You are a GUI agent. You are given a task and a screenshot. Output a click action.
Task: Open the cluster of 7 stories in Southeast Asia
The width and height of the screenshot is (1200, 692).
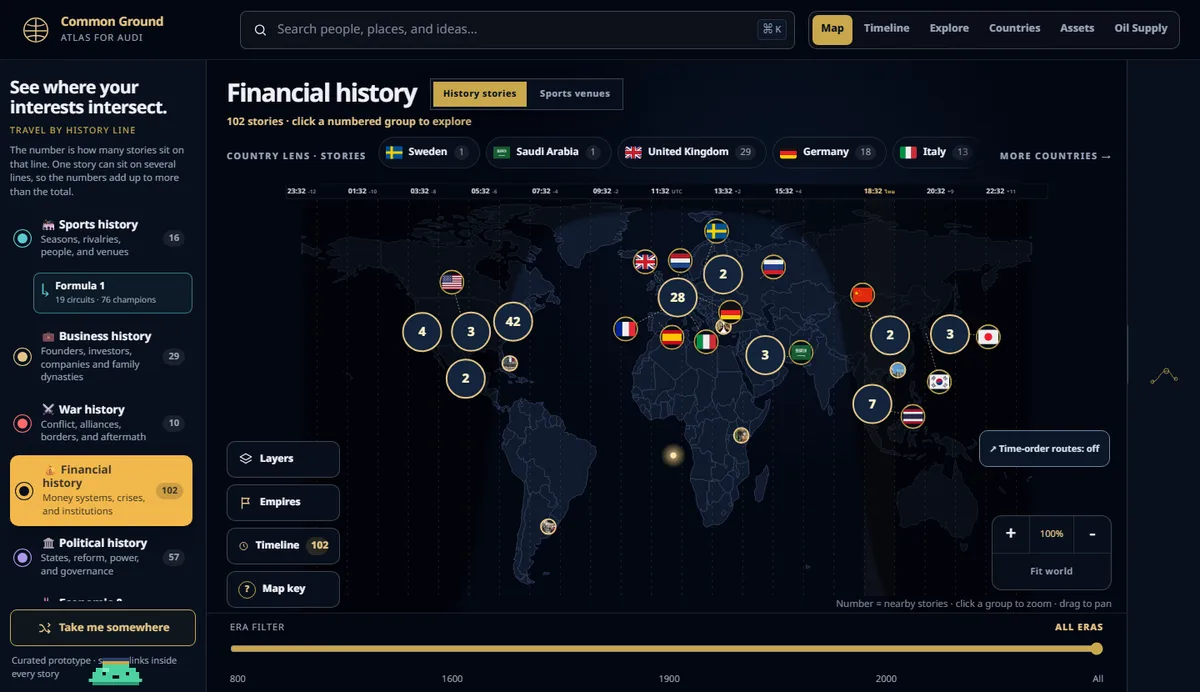click(872, 404)
